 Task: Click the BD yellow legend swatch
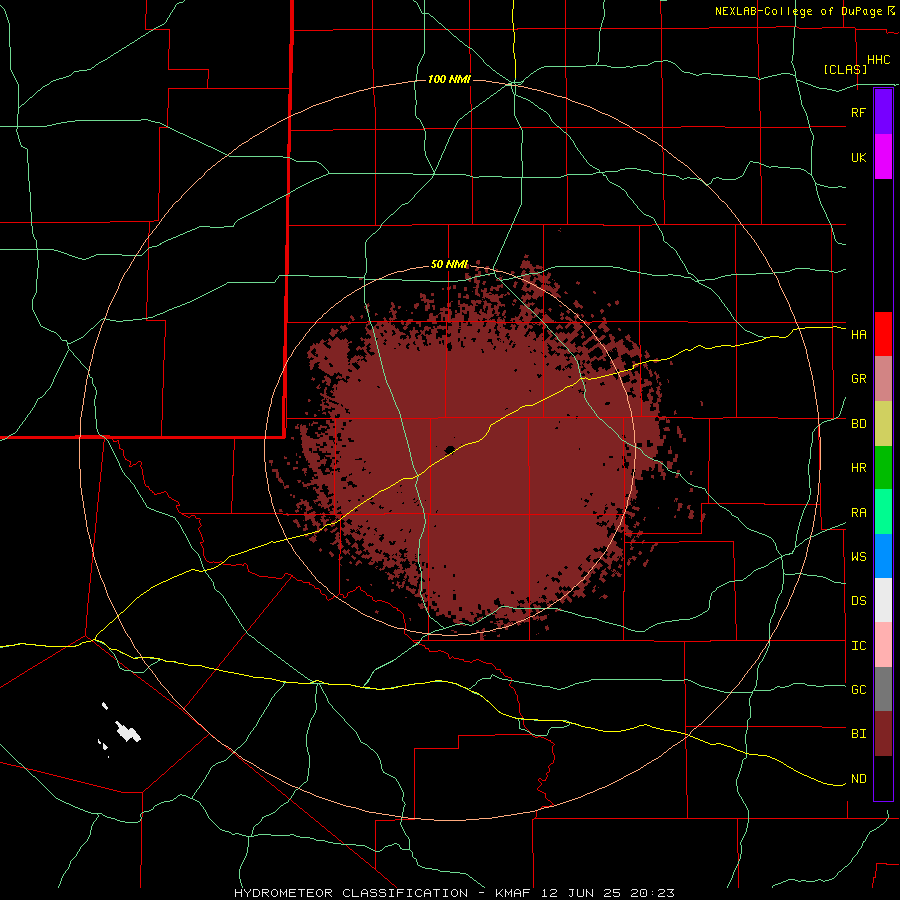pos(883,424)
